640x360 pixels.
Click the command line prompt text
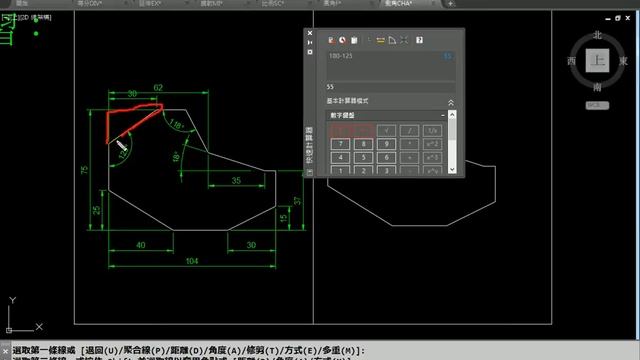tap(189, 351)
